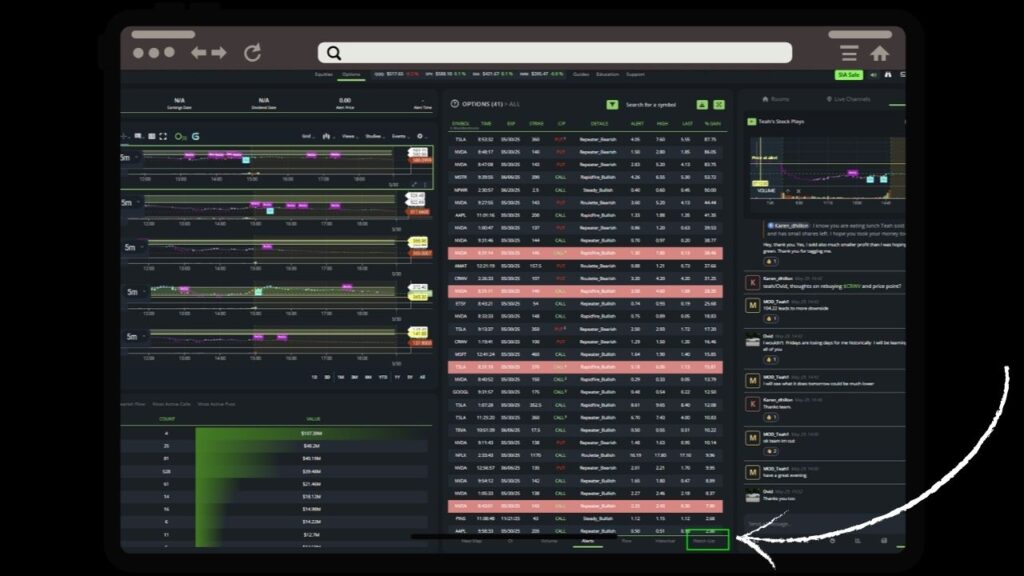Open the options filter funnel icon
The width and height of the screenshot is (1024, 576).
[612, 104]
